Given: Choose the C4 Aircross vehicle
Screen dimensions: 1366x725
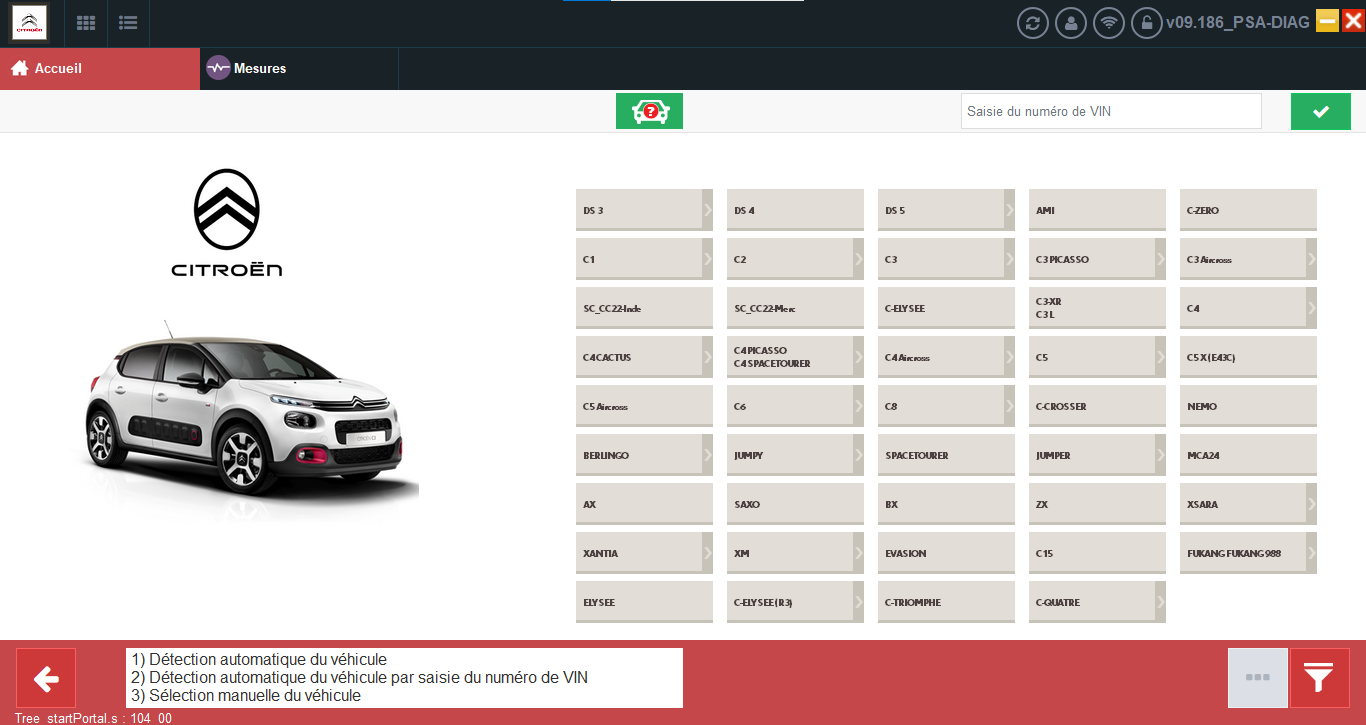Looking at the screenshot, I should 946,357.
